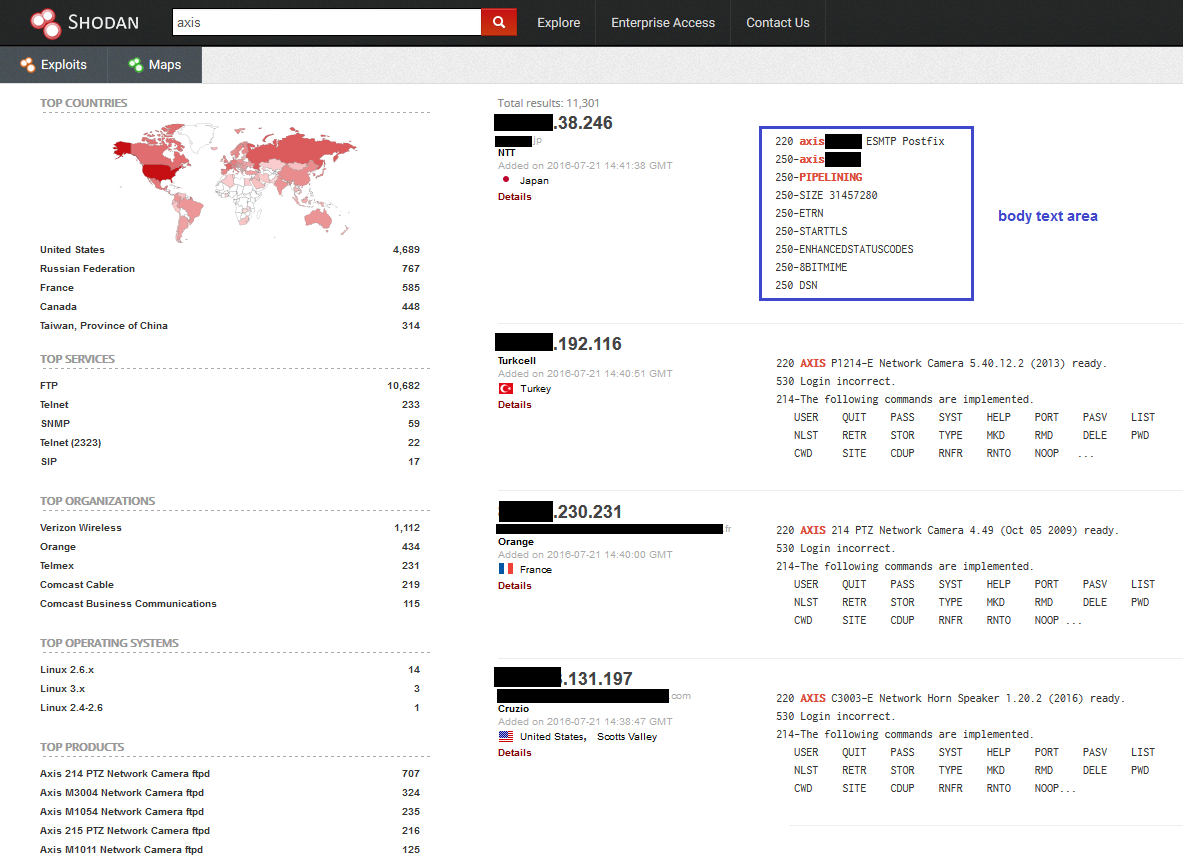Filter by Linux 2.6.x operating system
This screenshot has height=861, width=1183.
pos(67,669)
